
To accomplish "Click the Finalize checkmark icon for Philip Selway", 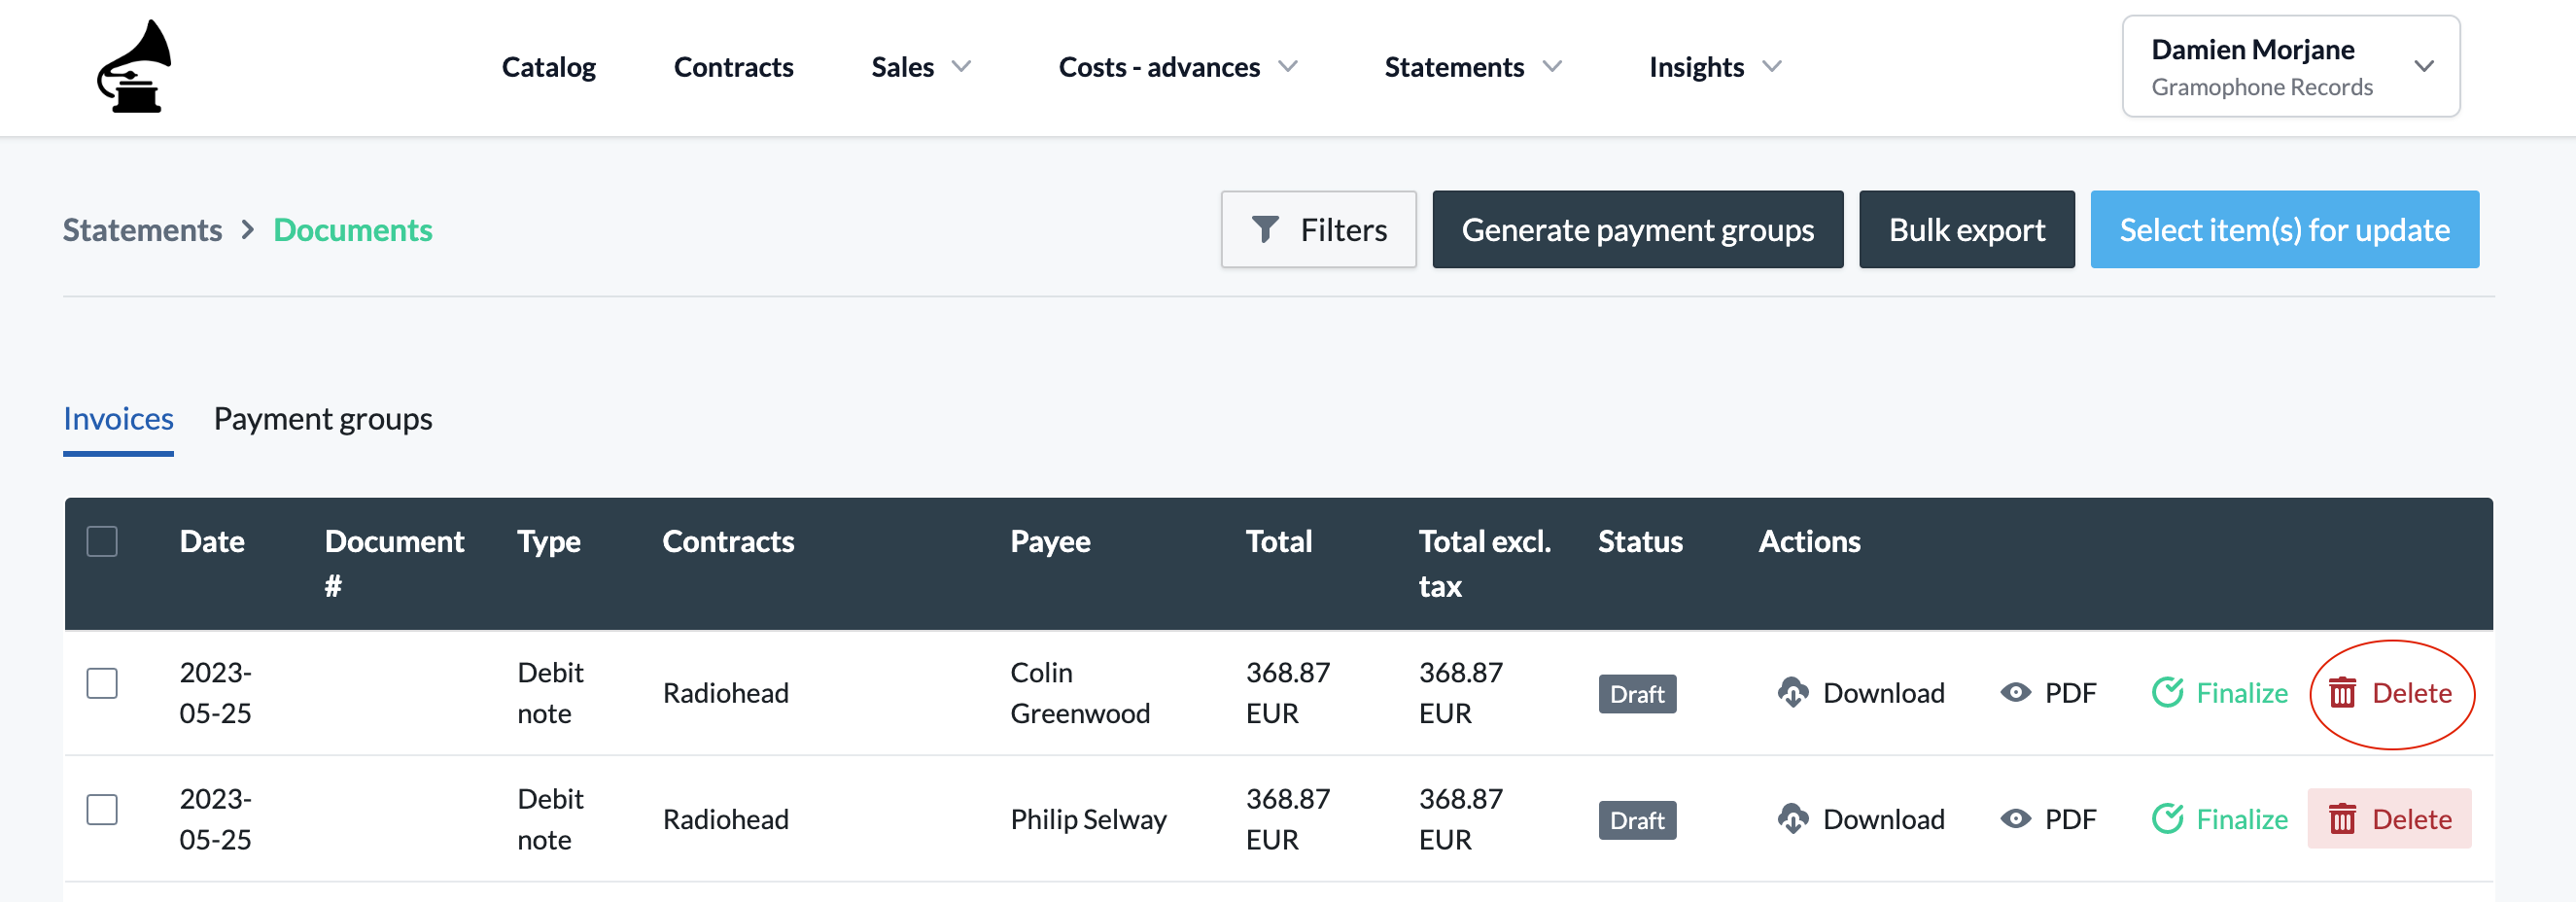I will 2167,819.
